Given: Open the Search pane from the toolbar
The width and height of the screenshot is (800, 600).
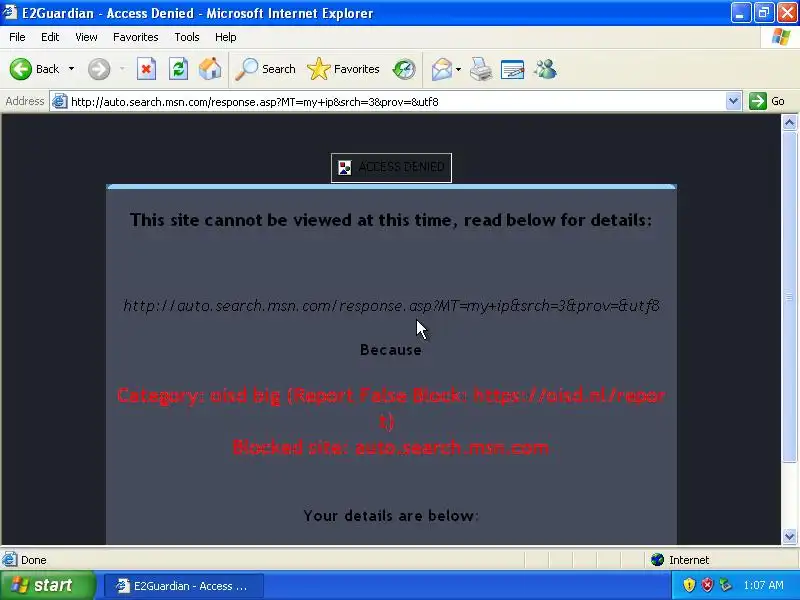Looking at the screenshot, I should 265,69.
